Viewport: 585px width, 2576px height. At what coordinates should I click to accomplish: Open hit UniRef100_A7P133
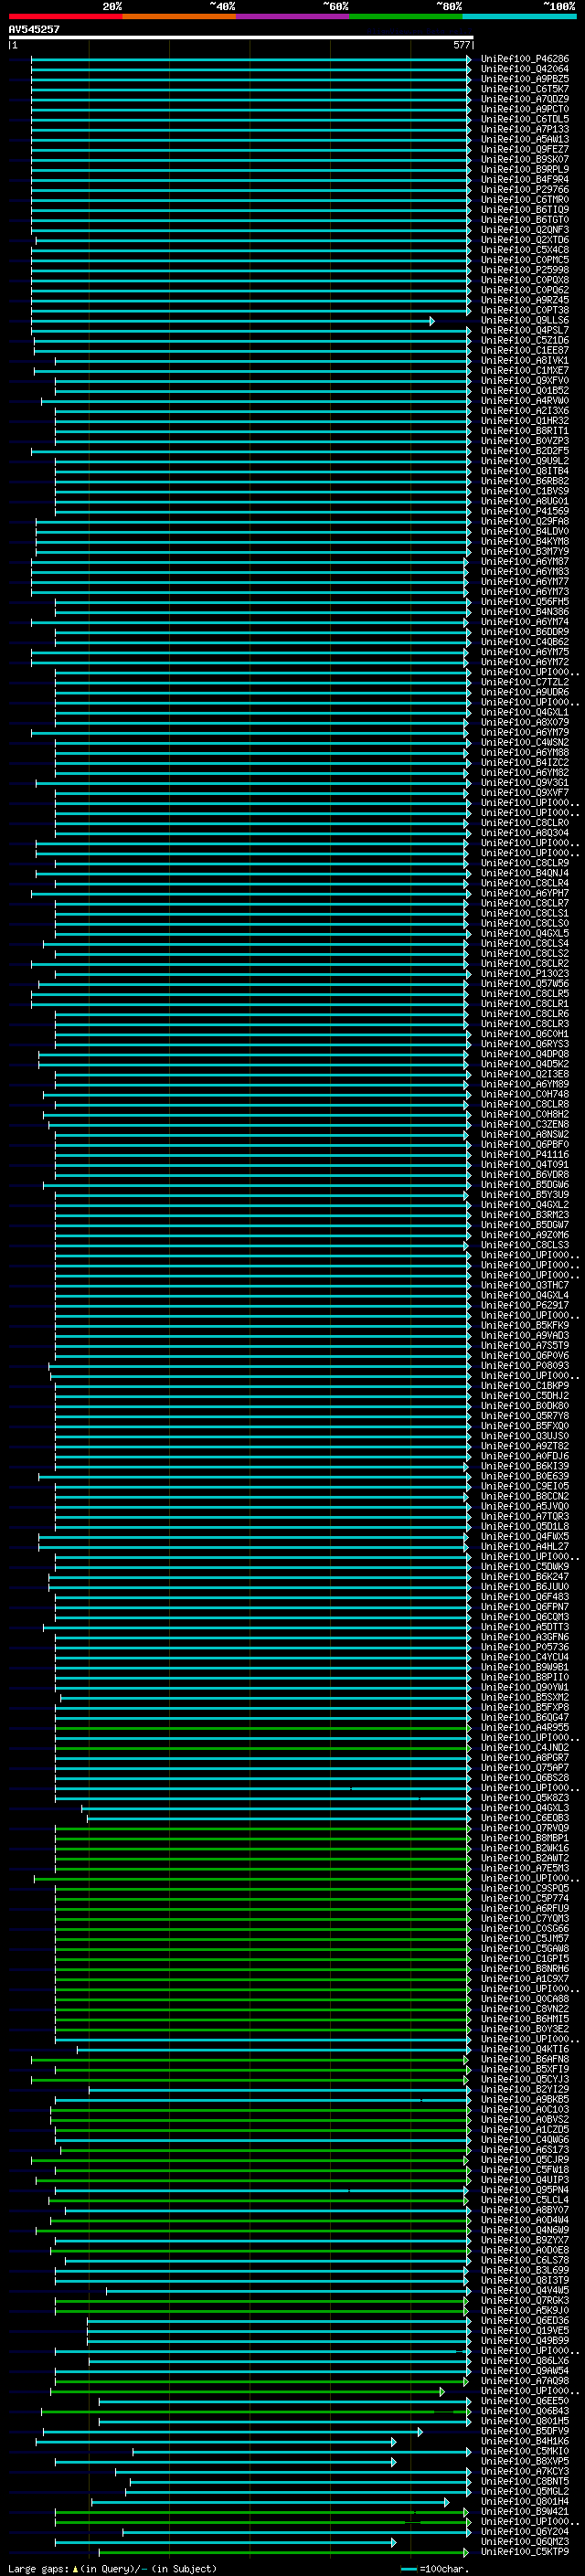pyautogui.click(x=525, y=129)
